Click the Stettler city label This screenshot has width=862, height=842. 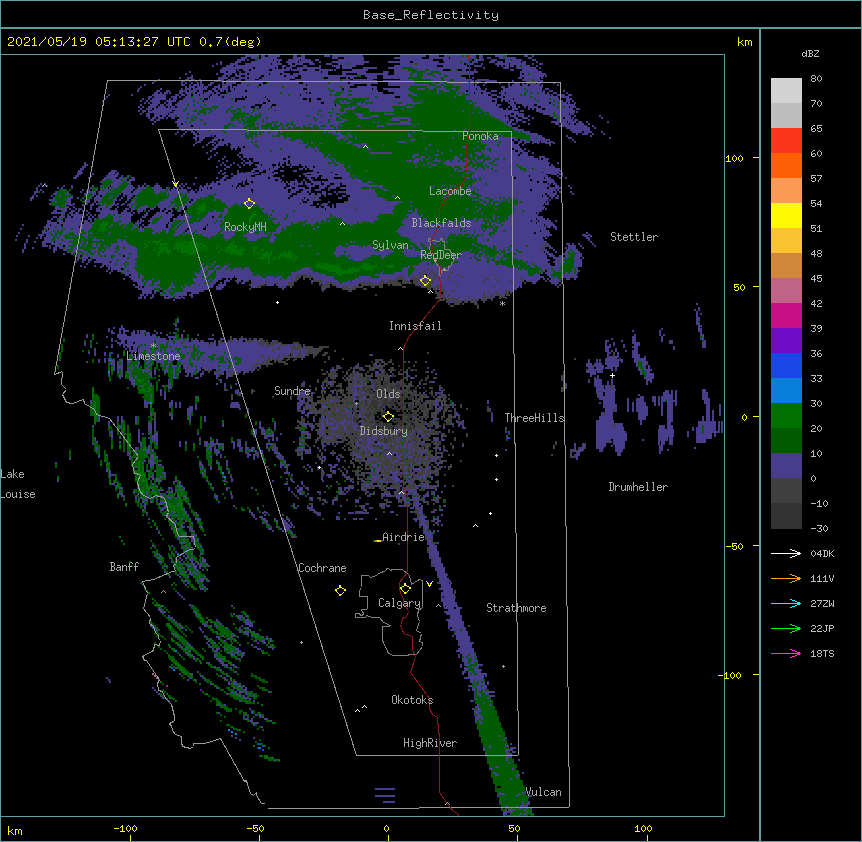pyautogui.click(x=634, y=237)
